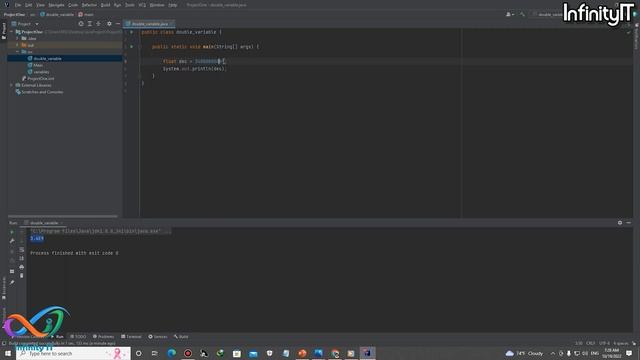Click run gutter icon beside class declaration

(x=131, y=32)
